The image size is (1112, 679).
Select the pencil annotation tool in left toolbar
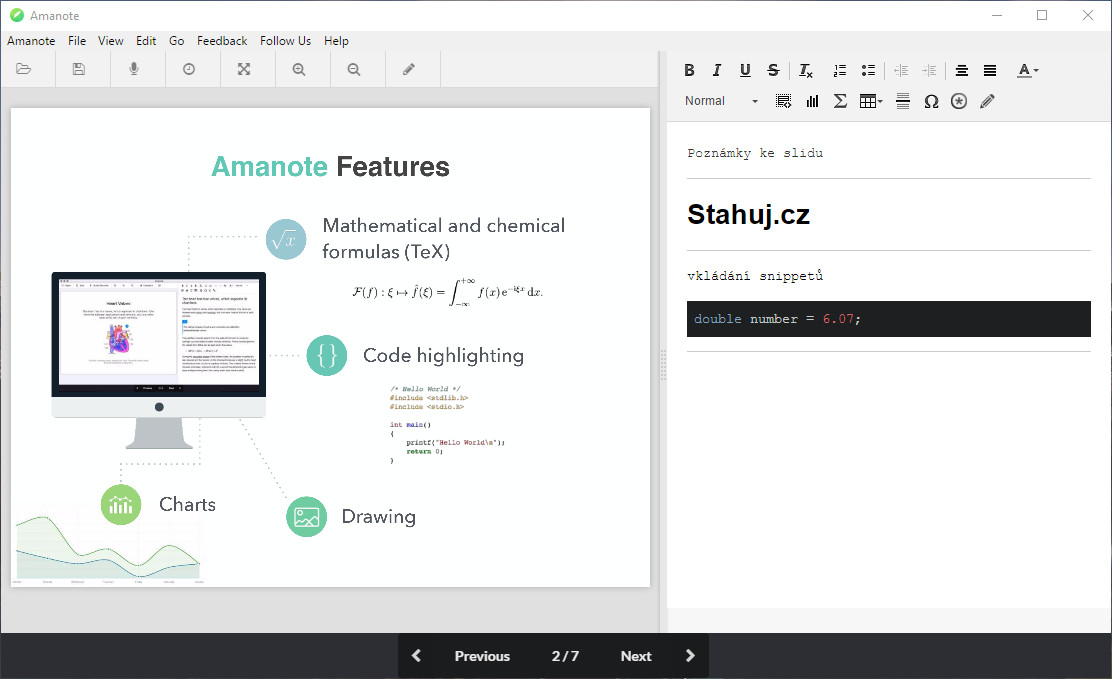pos(408,69)
